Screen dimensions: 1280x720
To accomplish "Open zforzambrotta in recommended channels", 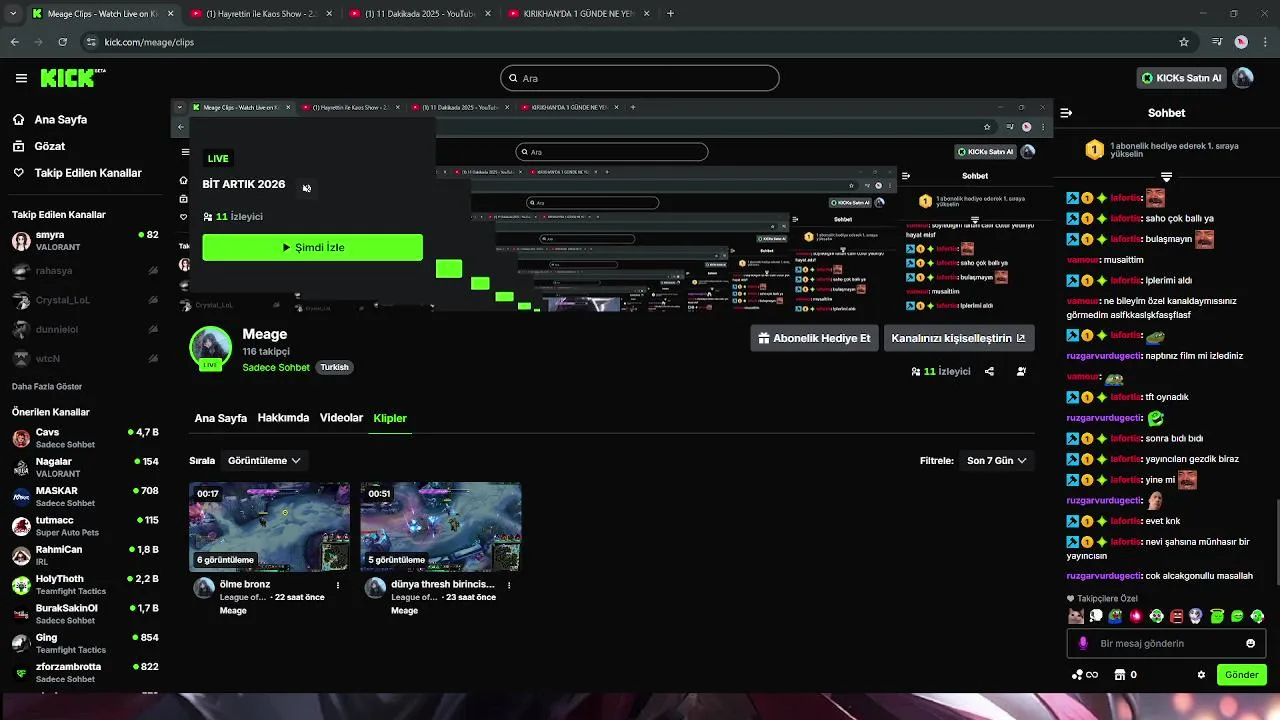I will pyautogui.click(x=85, y=673).
